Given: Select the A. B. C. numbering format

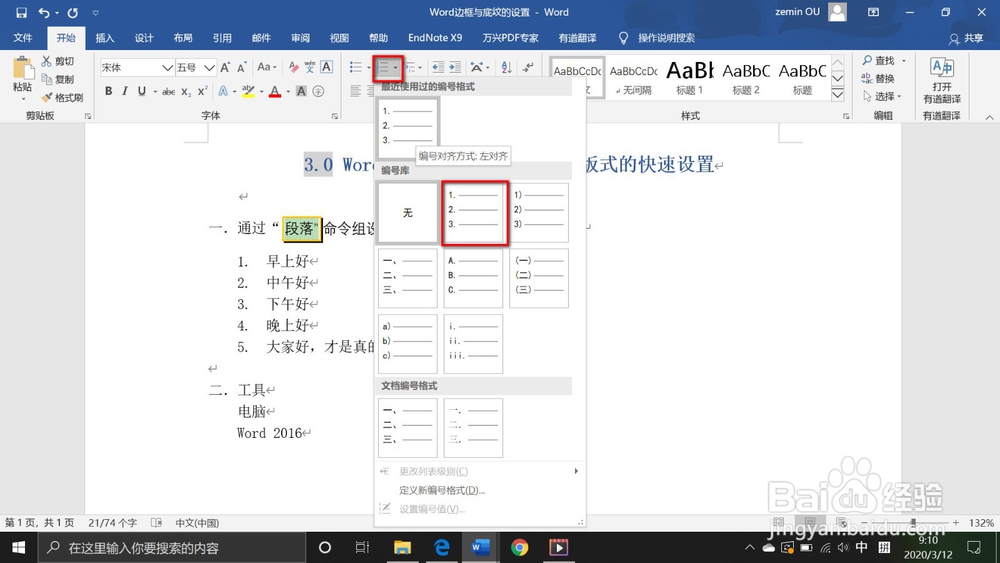Looking at the screenshot, I should [473, 278].
